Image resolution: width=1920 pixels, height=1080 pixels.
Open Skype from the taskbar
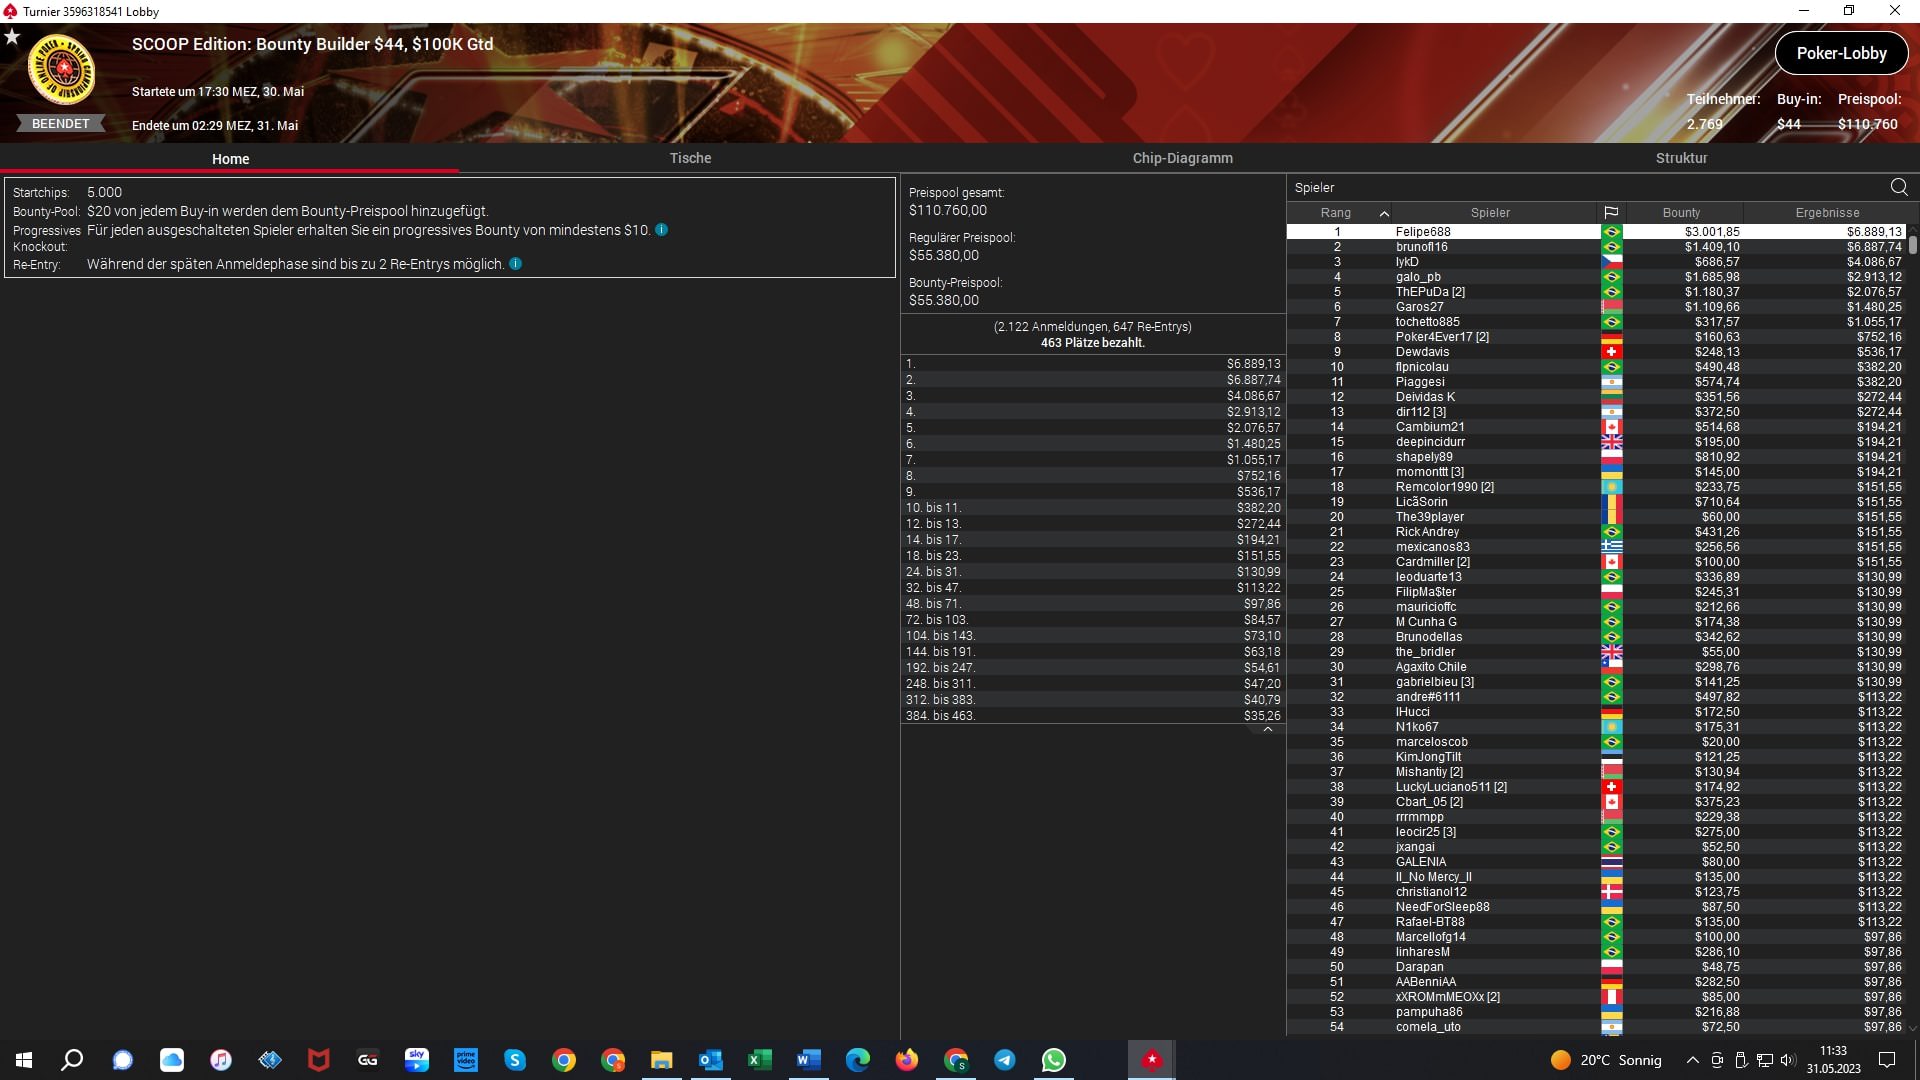click(x=515, y=1060)
